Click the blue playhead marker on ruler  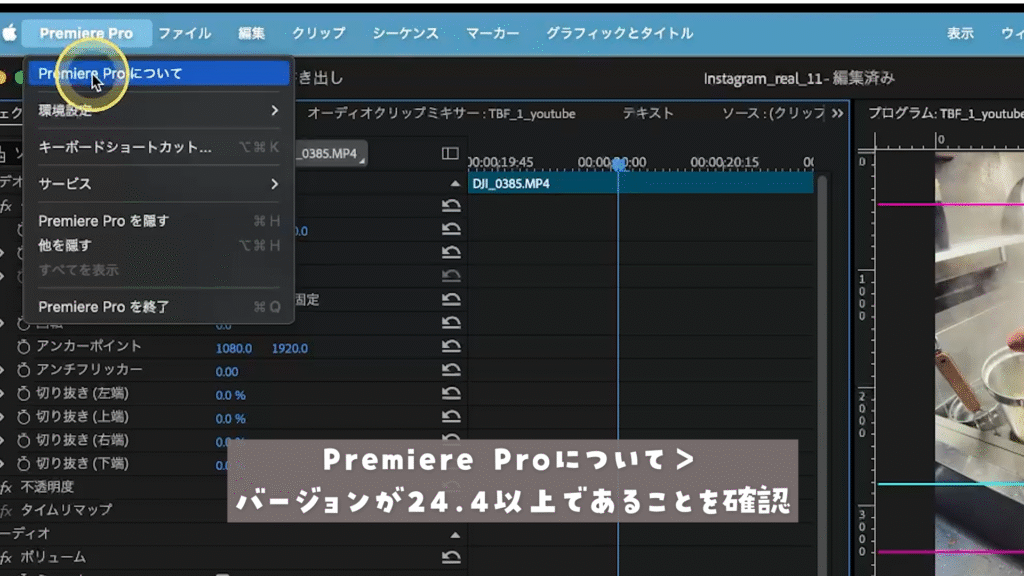coord(618,164)
